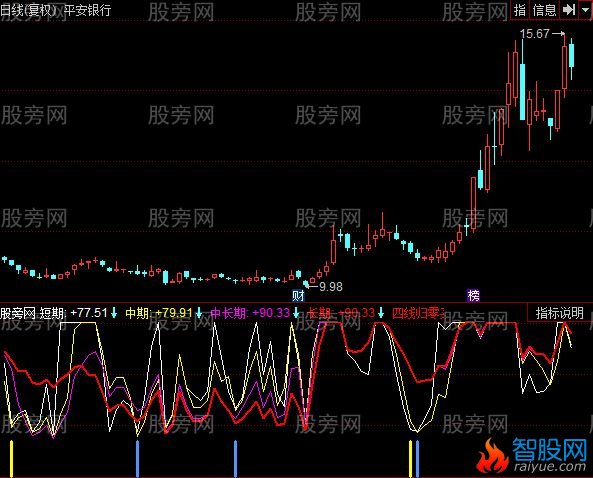Image resolution: width=593 pixels, height=478 pixels.
Task: Open the 信息 info button
Action: [544, 10]
